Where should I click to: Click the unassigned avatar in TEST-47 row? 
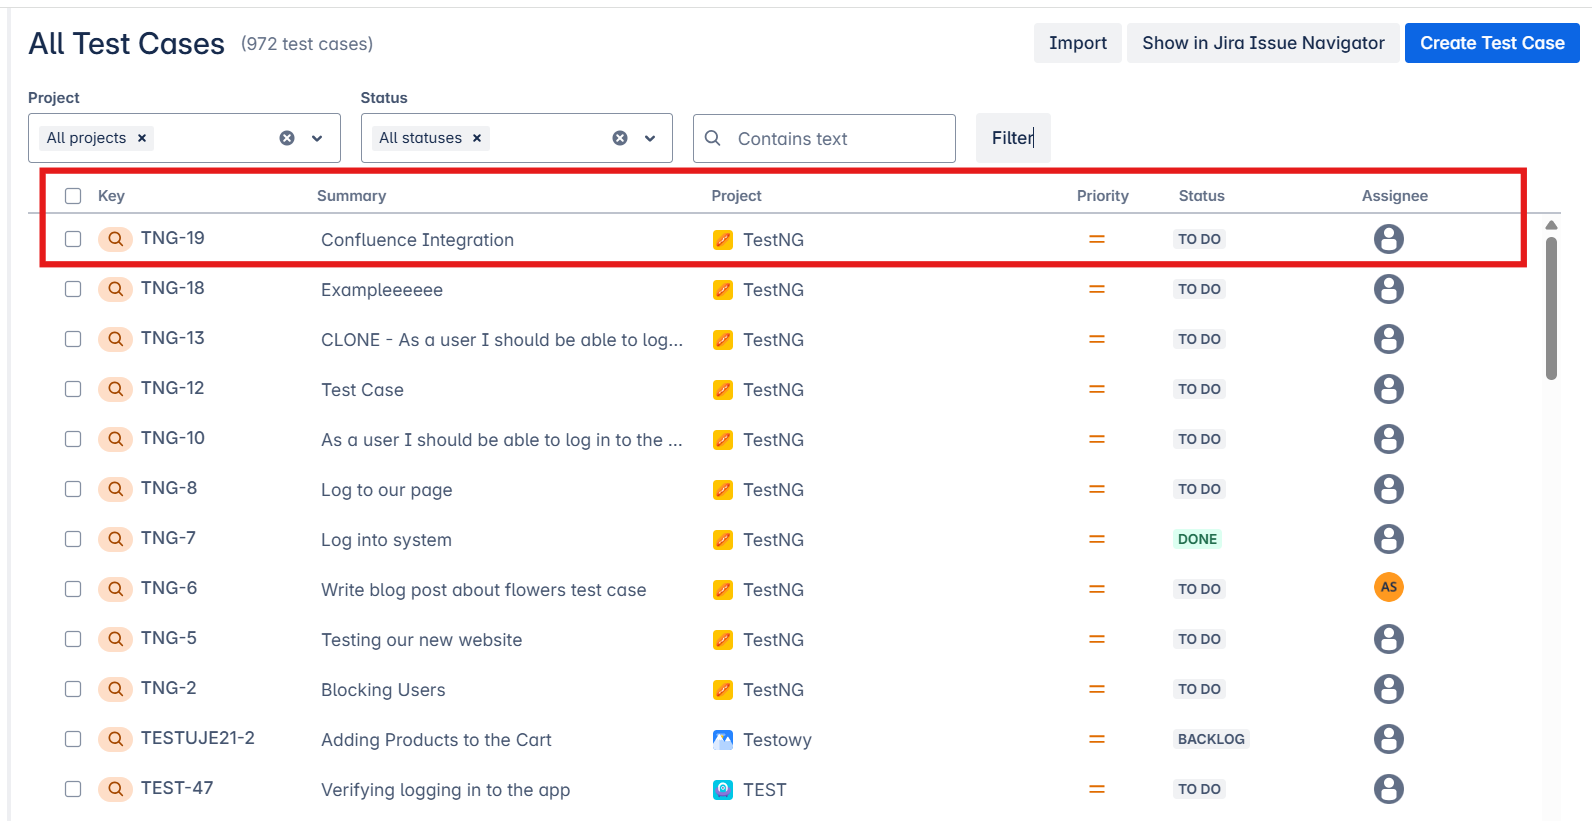point(1389,789)
